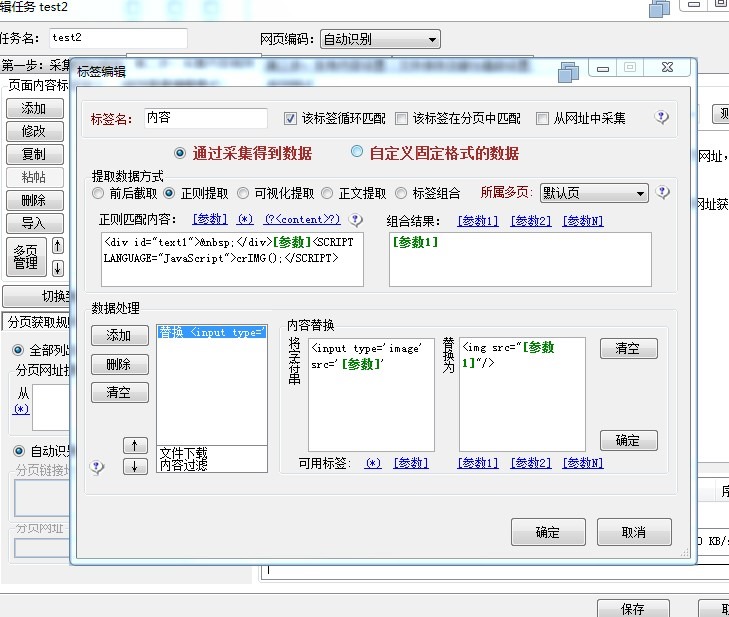Click [参数1] link beside 组合结果

pyautogui.click(x=477, y=221)
